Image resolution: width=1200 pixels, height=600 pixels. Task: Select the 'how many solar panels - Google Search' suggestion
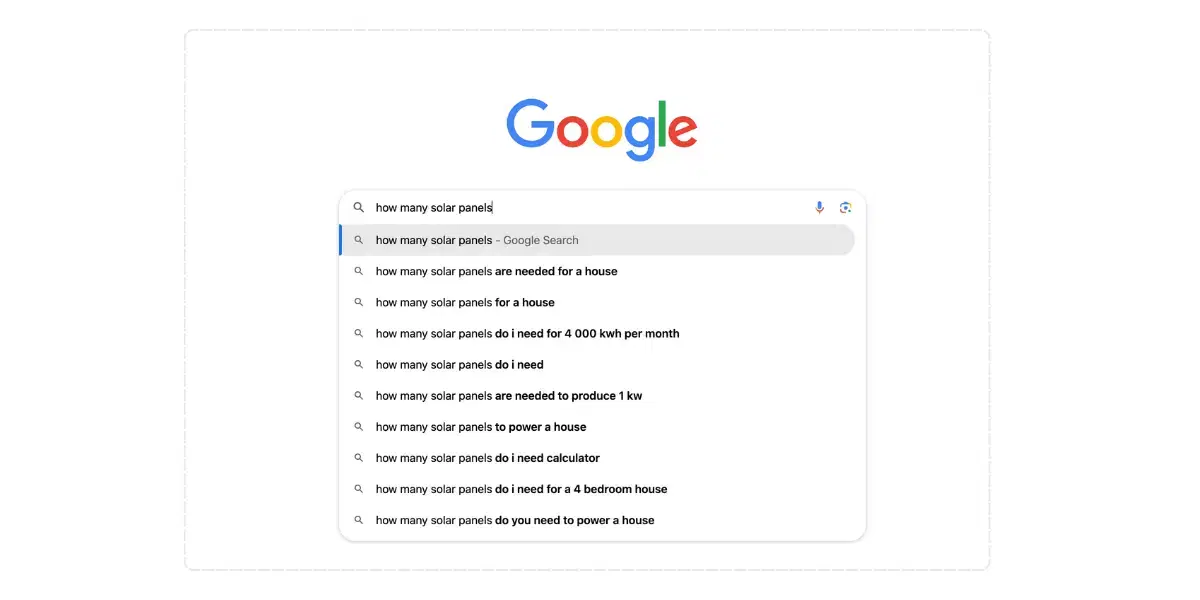(476, 240)
